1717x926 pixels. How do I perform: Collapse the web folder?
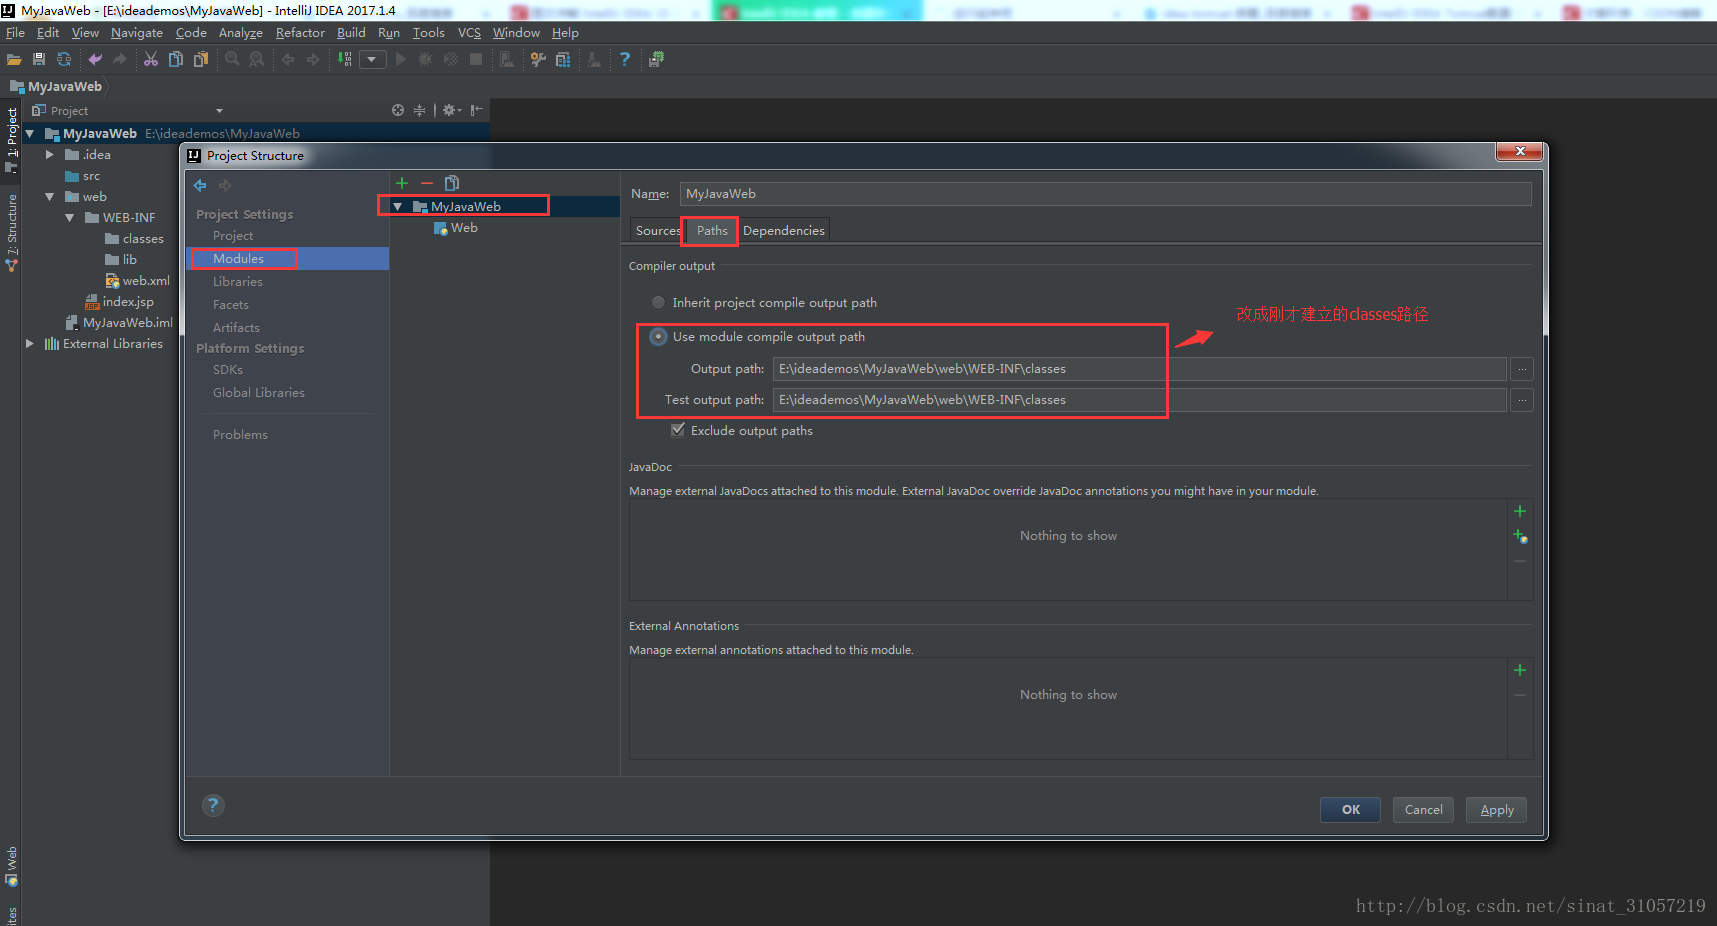click(50, 197)
